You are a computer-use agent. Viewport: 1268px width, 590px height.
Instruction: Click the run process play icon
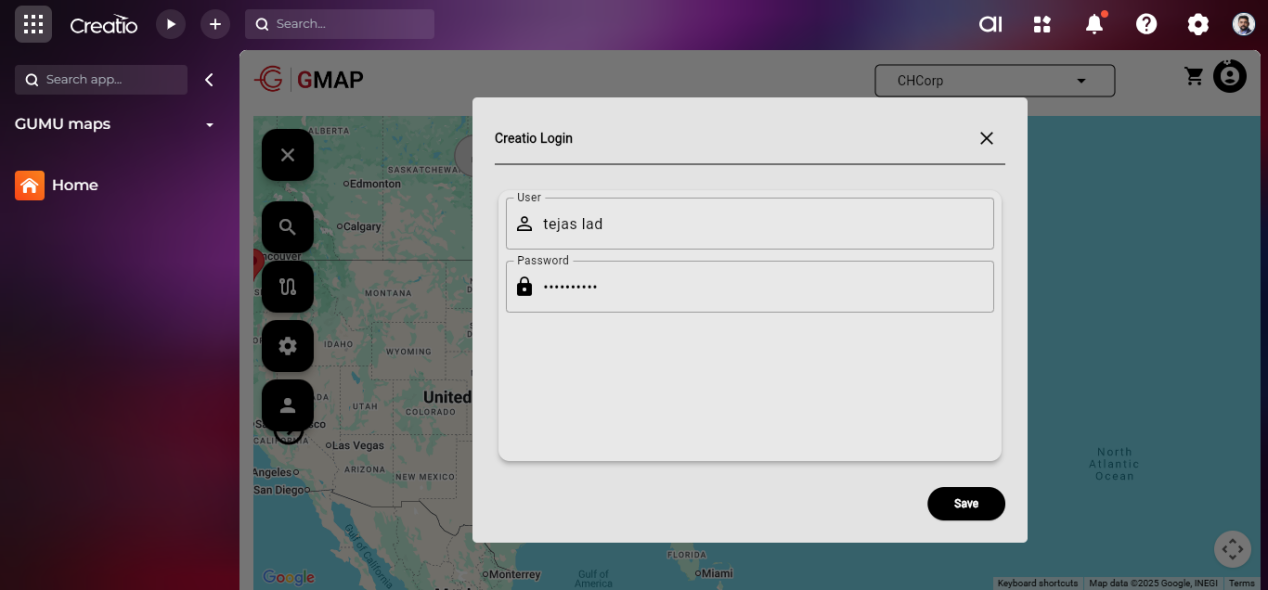pos(171,24)
